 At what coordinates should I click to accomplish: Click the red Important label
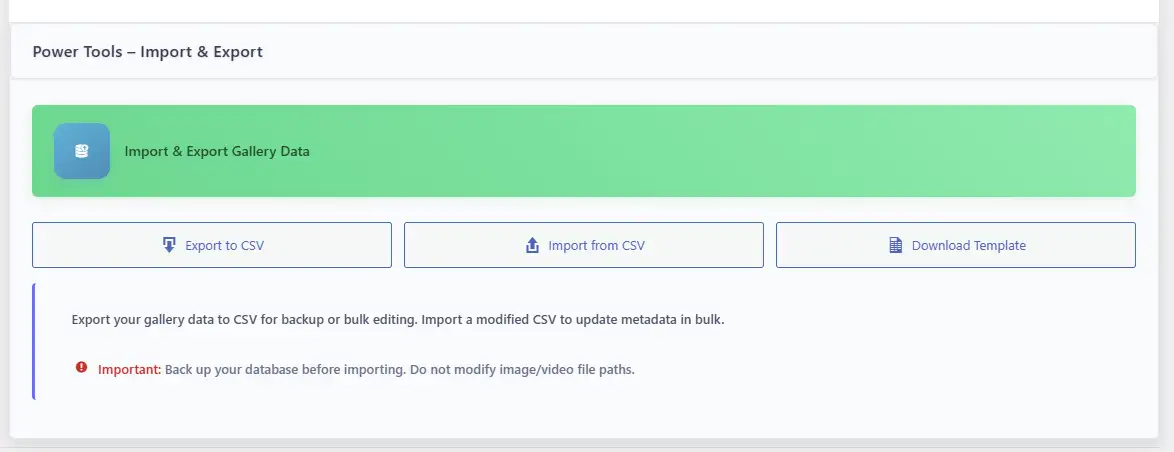coord(129,369)
